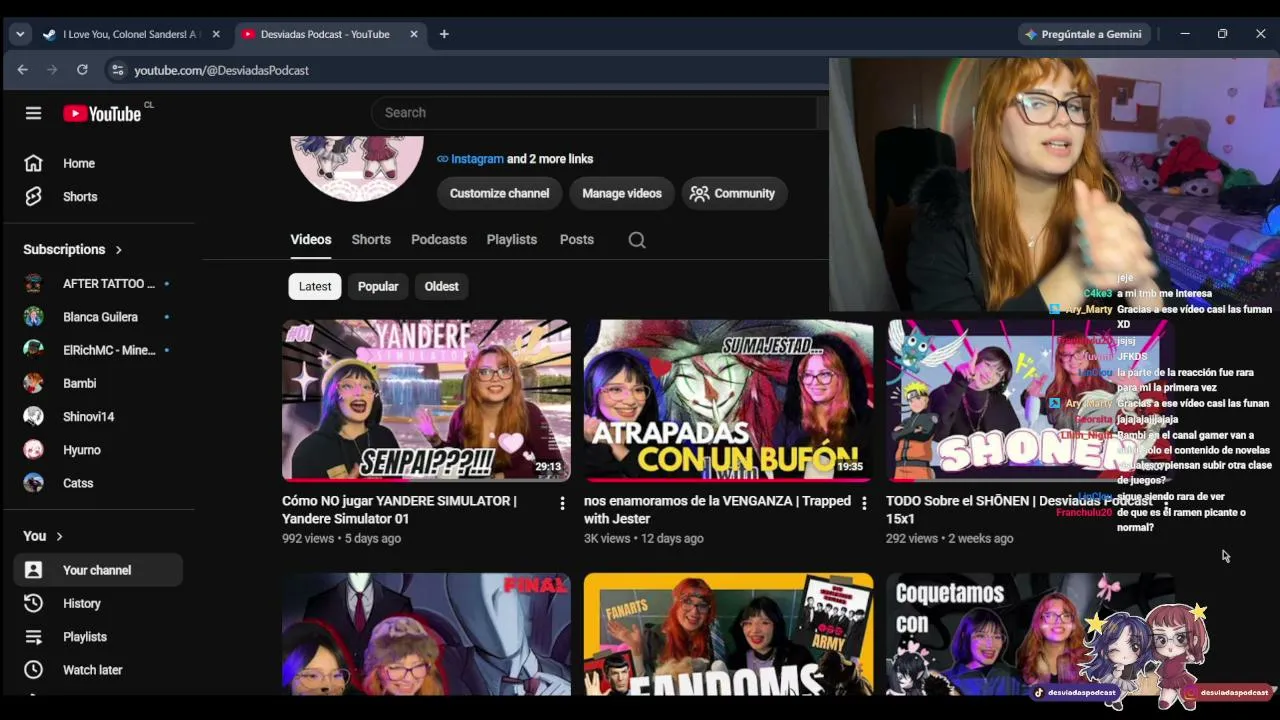
Task: Click the Hyurno channel avatar
Action: (34, 450)
